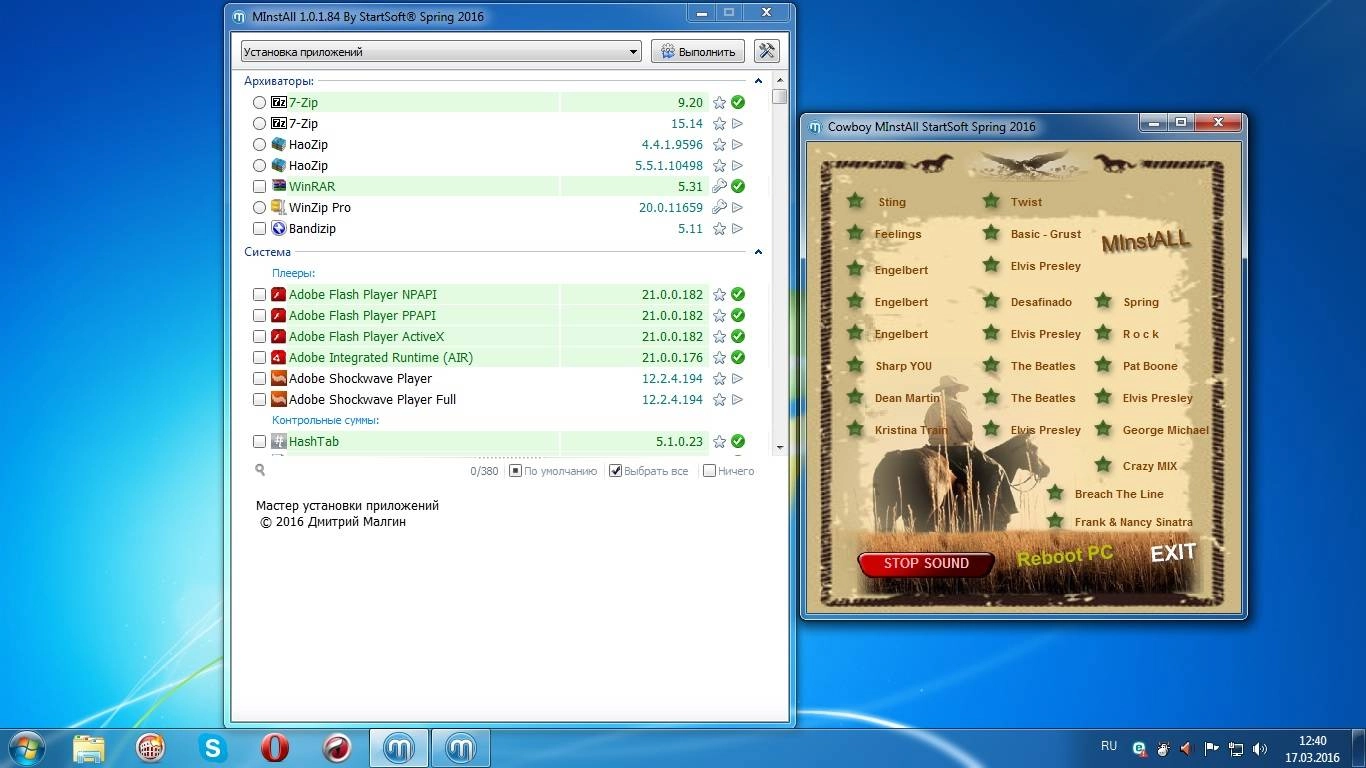Switch to second MInstAll taskbar window
This screenshot has width=1366, height=768.
coord(461,747)
